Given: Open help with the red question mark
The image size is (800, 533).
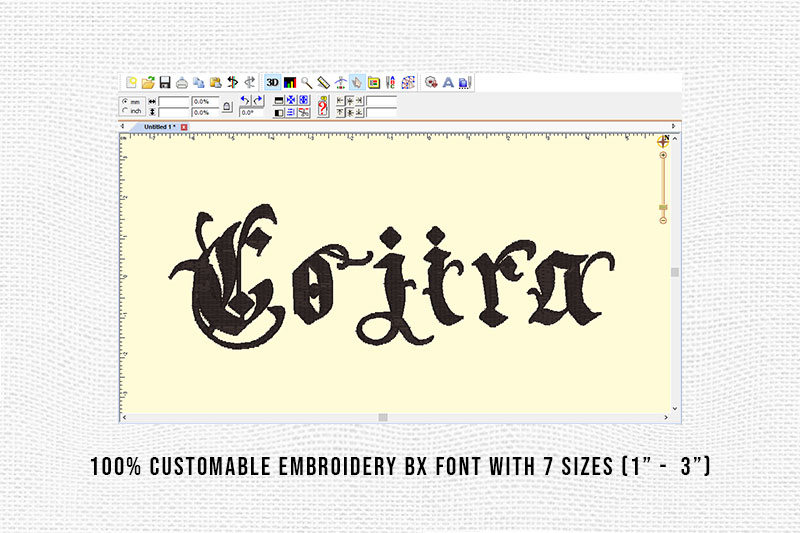Looking at the screenshot, I should [323, 107].
